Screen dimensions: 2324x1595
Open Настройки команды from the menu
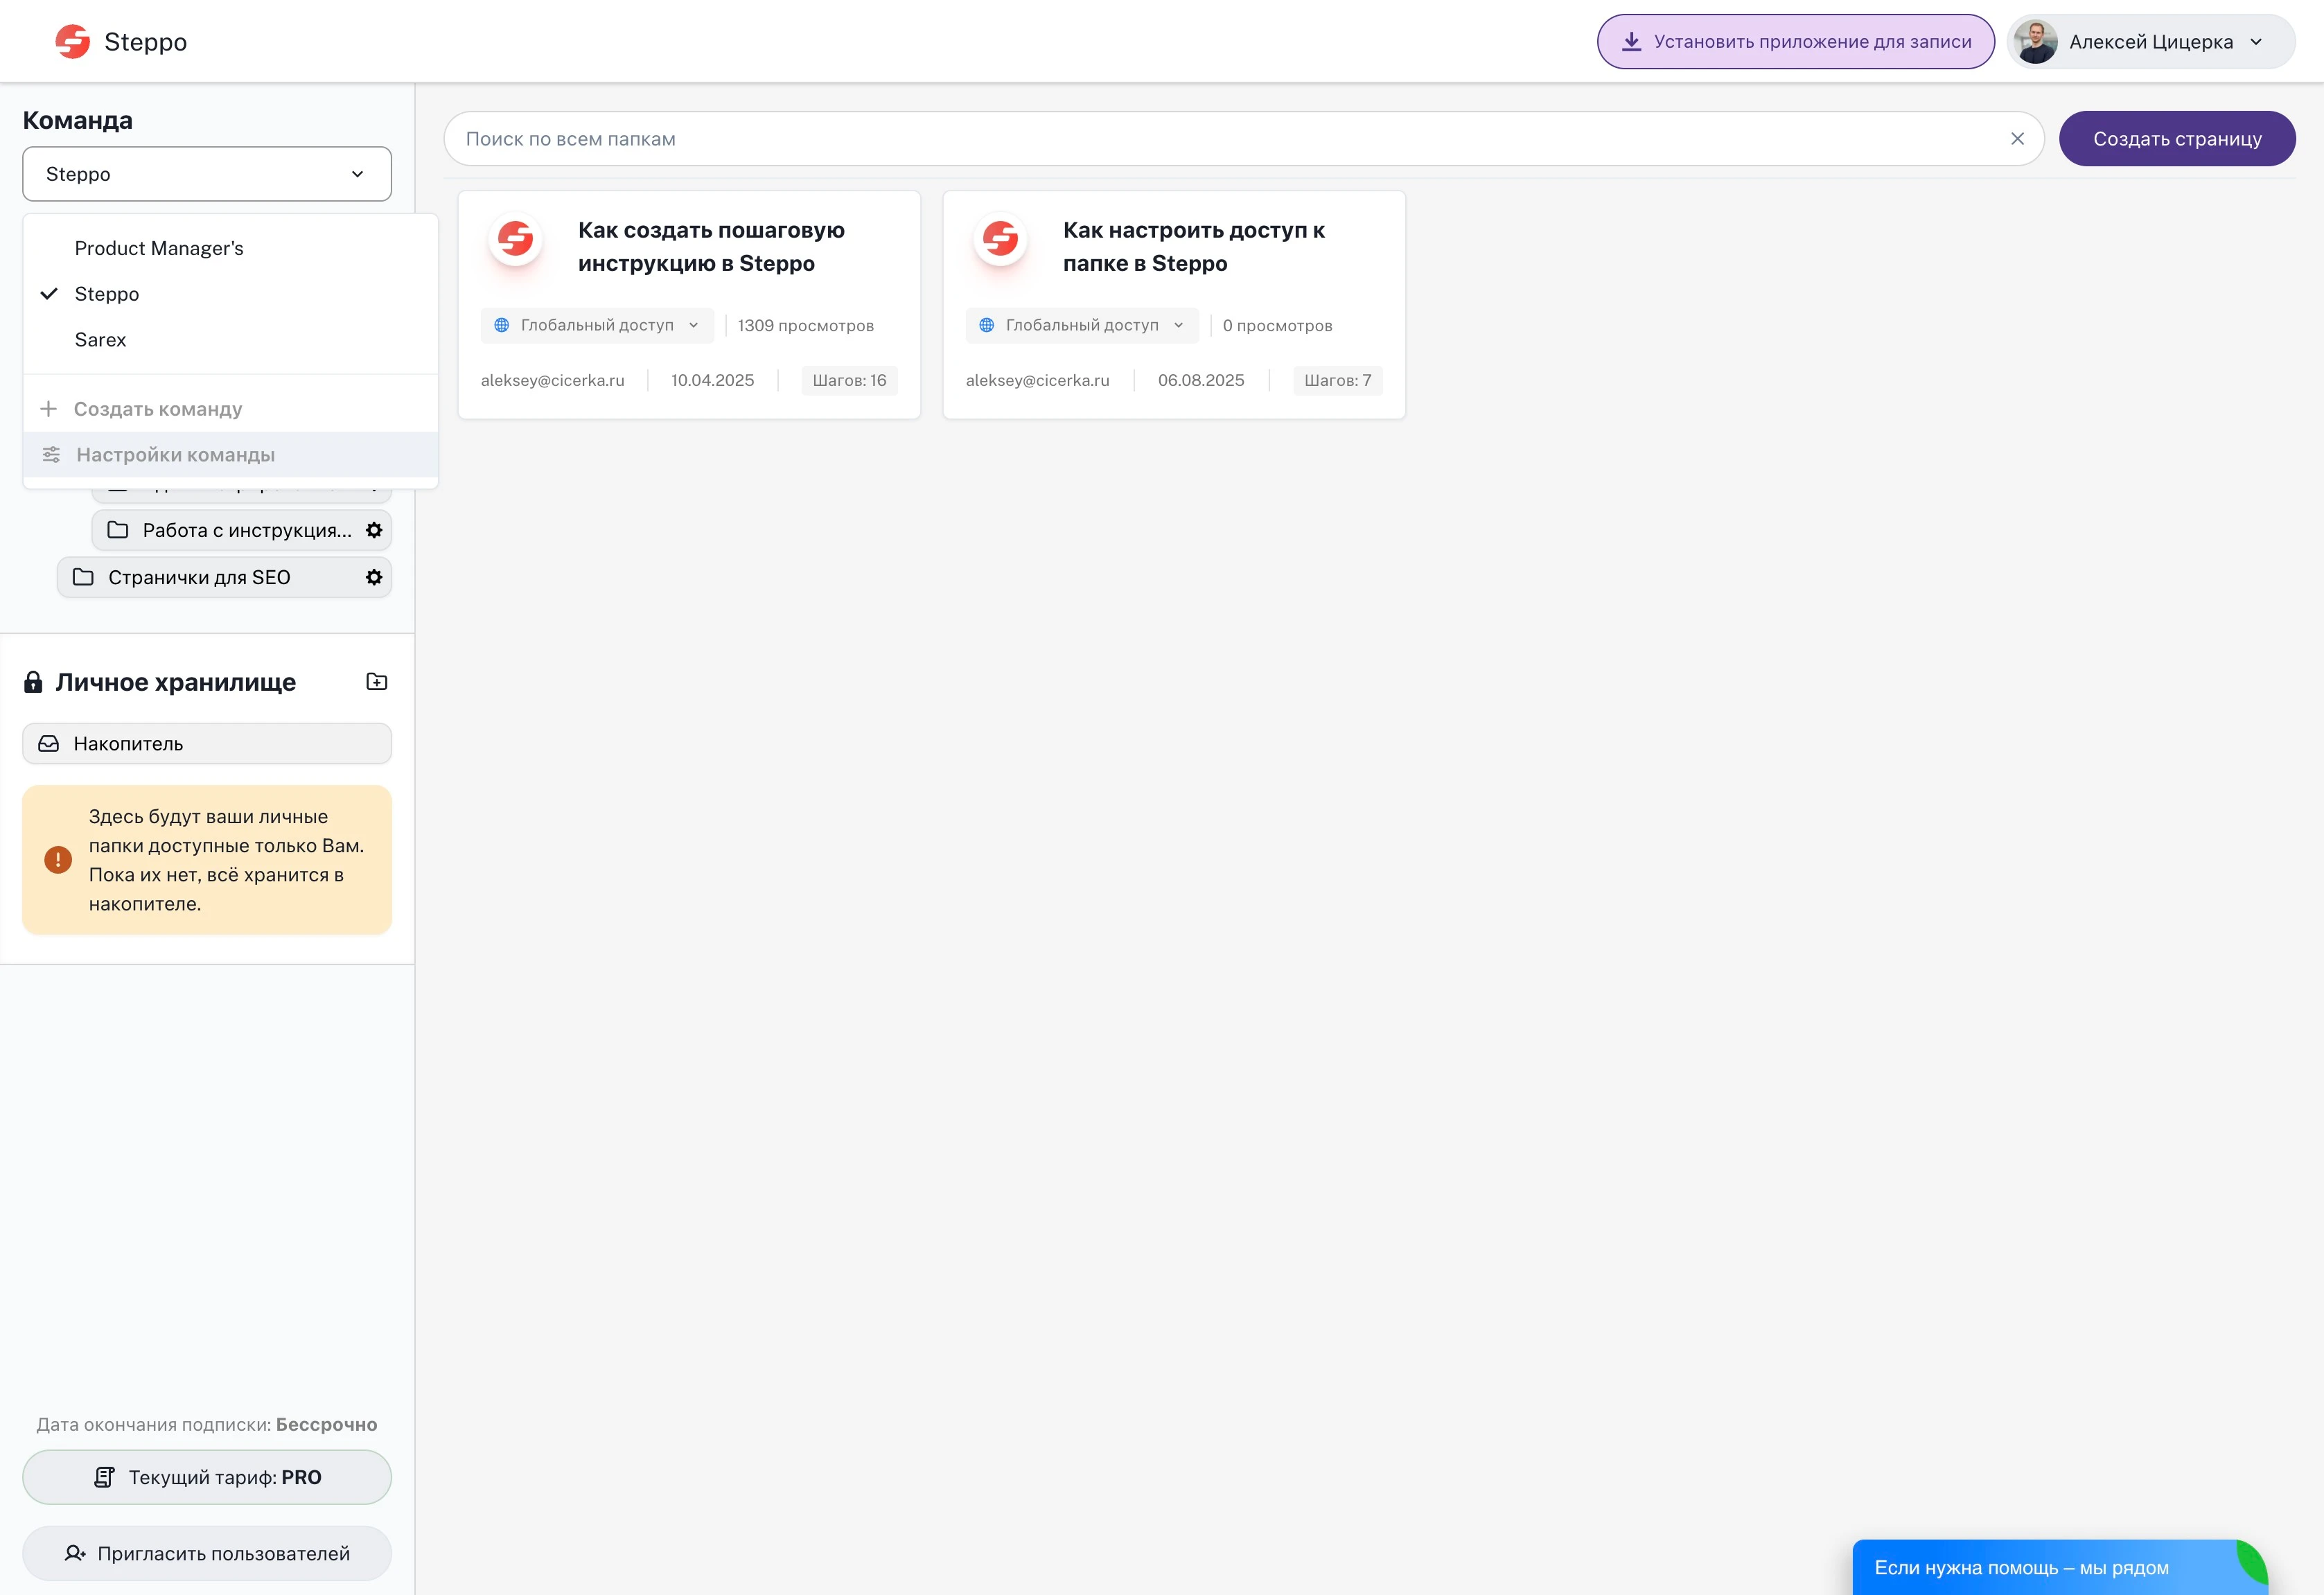click(x=176, y=455)
